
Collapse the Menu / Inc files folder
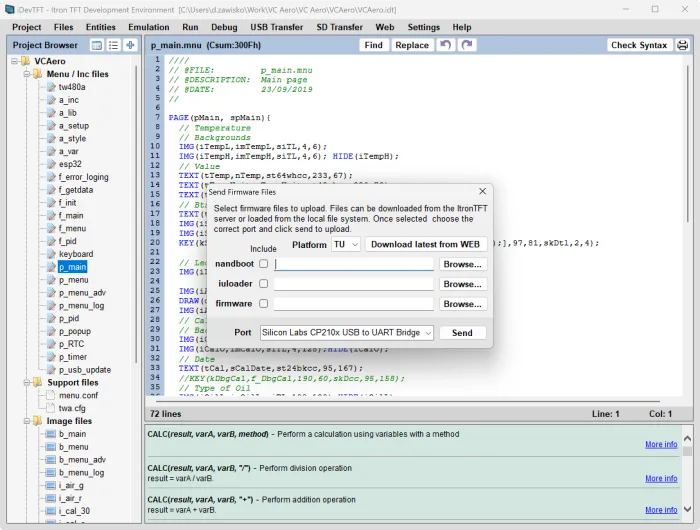[x=27, y=74]
